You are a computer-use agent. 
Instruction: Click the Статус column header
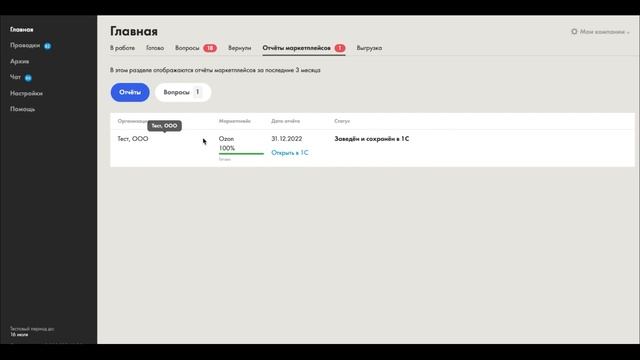pos(342,121)
